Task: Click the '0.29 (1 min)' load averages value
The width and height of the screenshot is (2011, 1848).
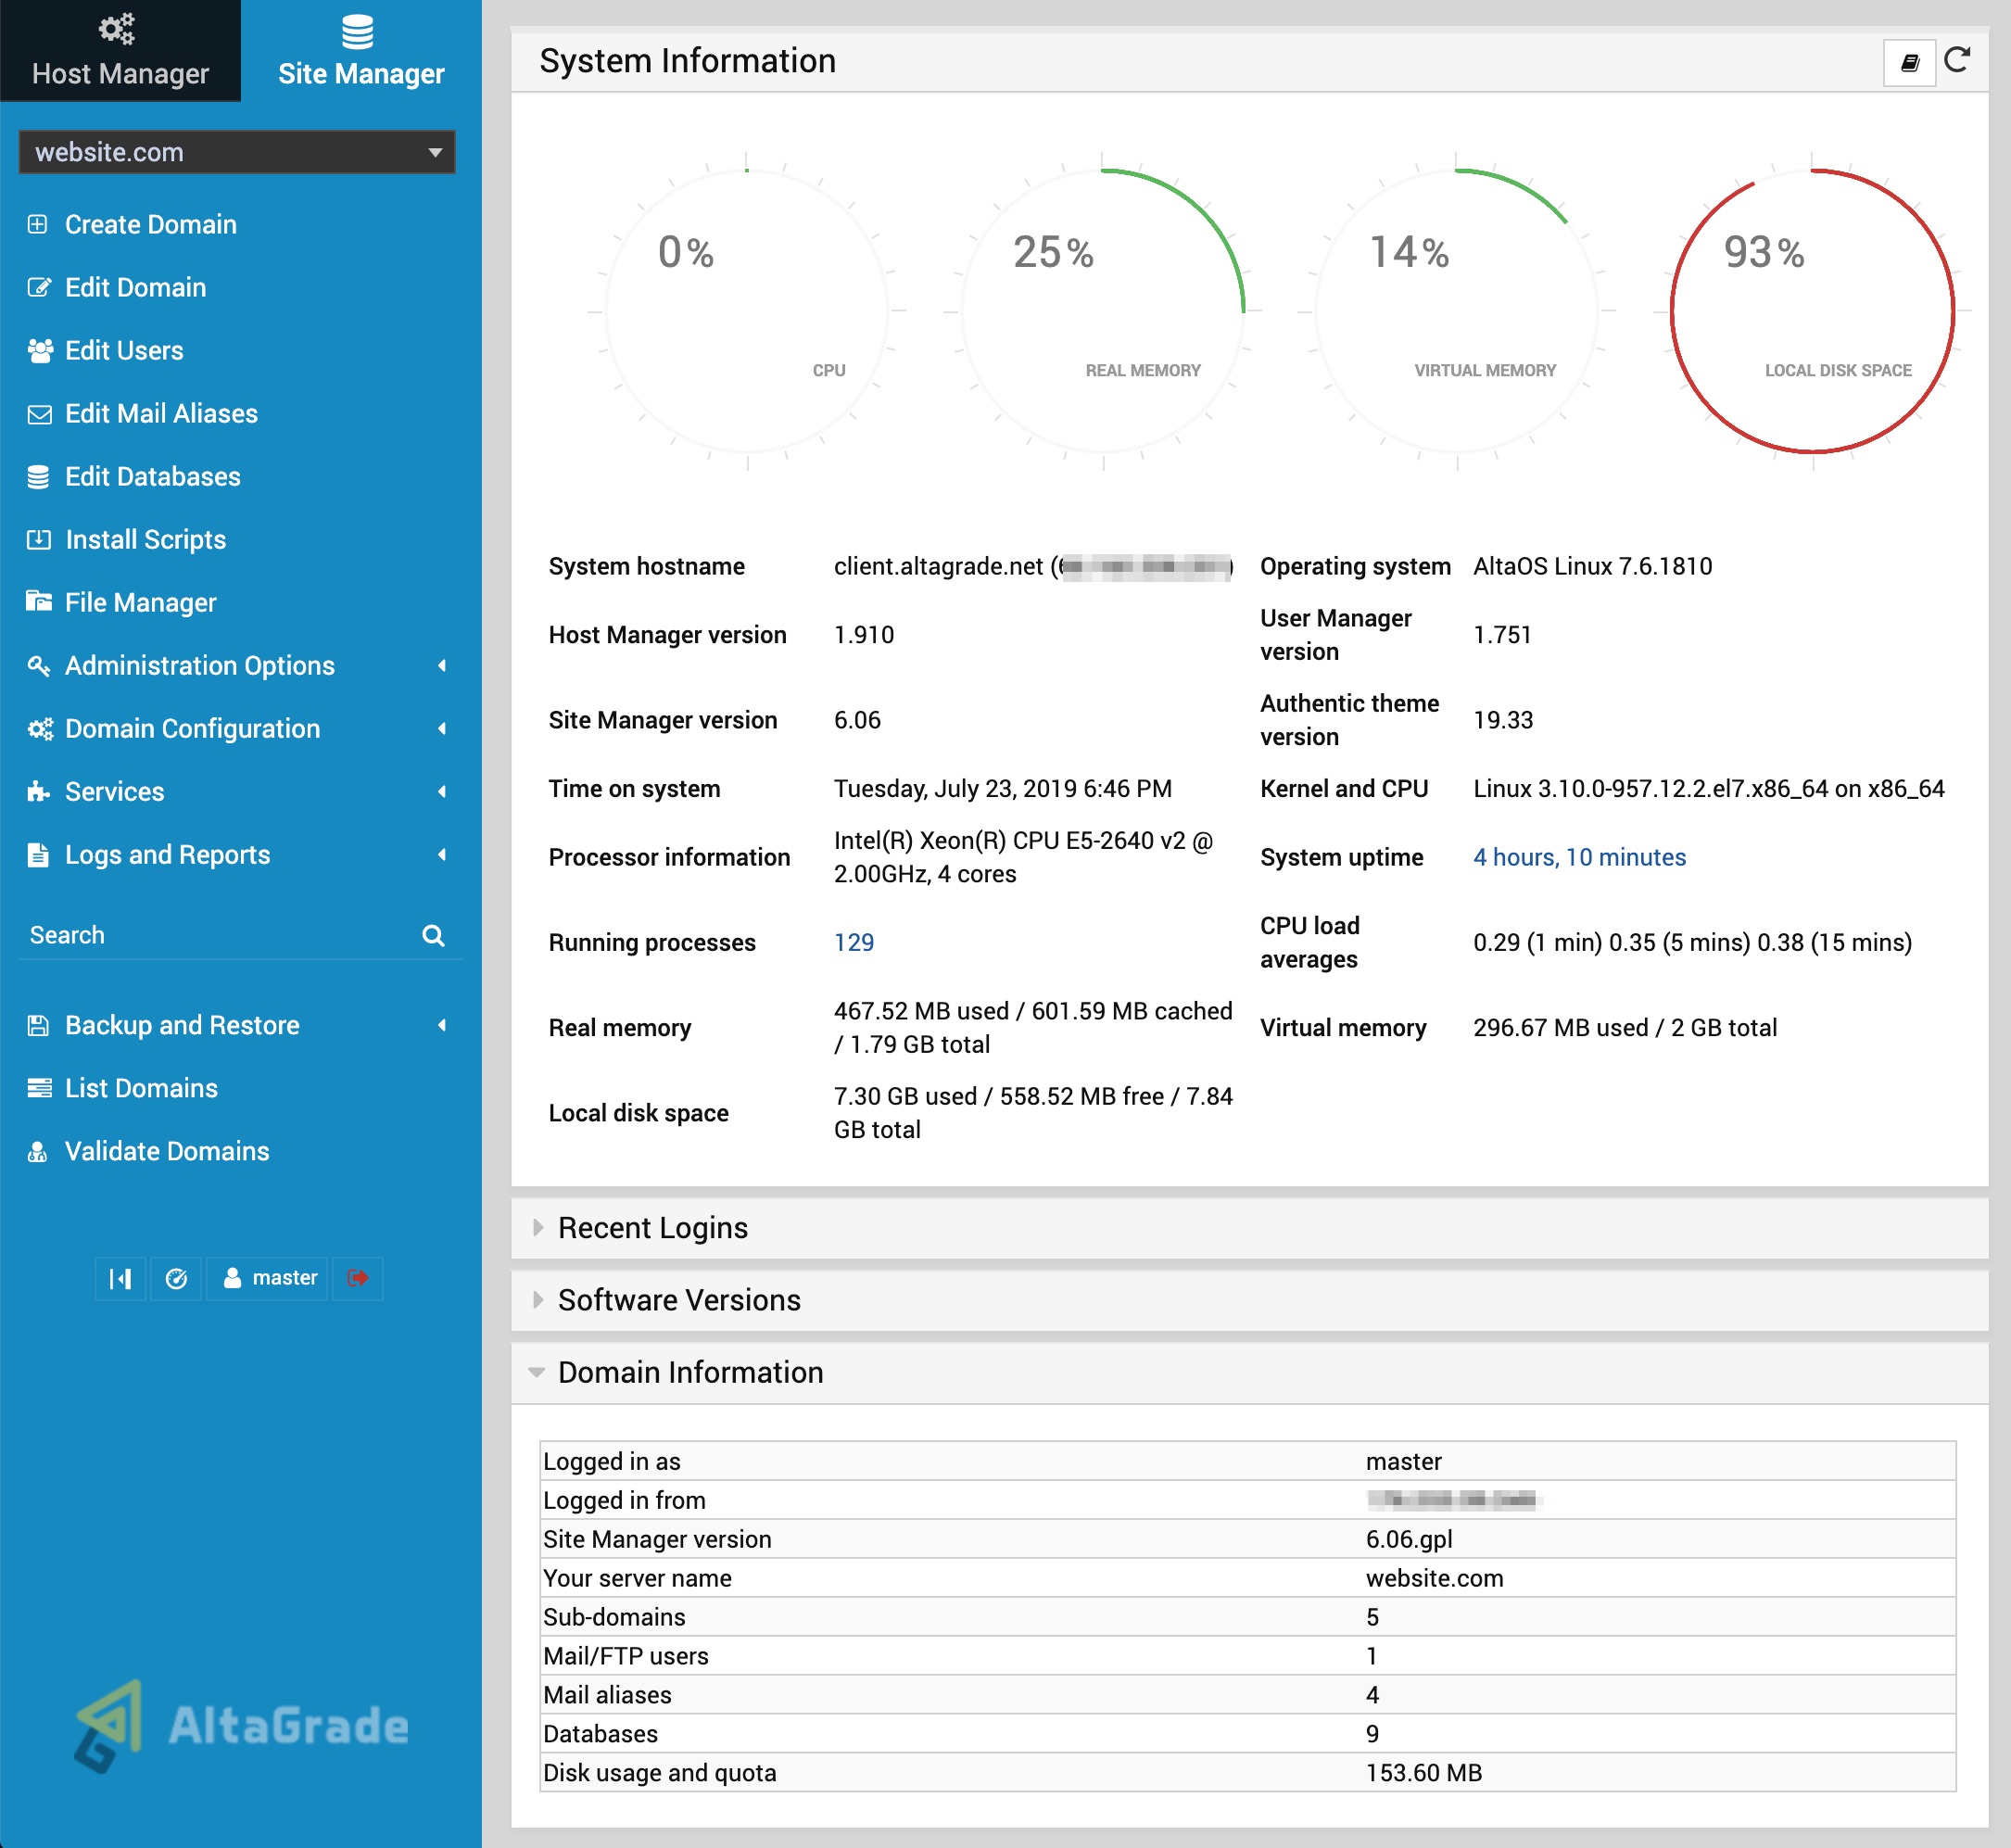Action: click(1537, 942)
